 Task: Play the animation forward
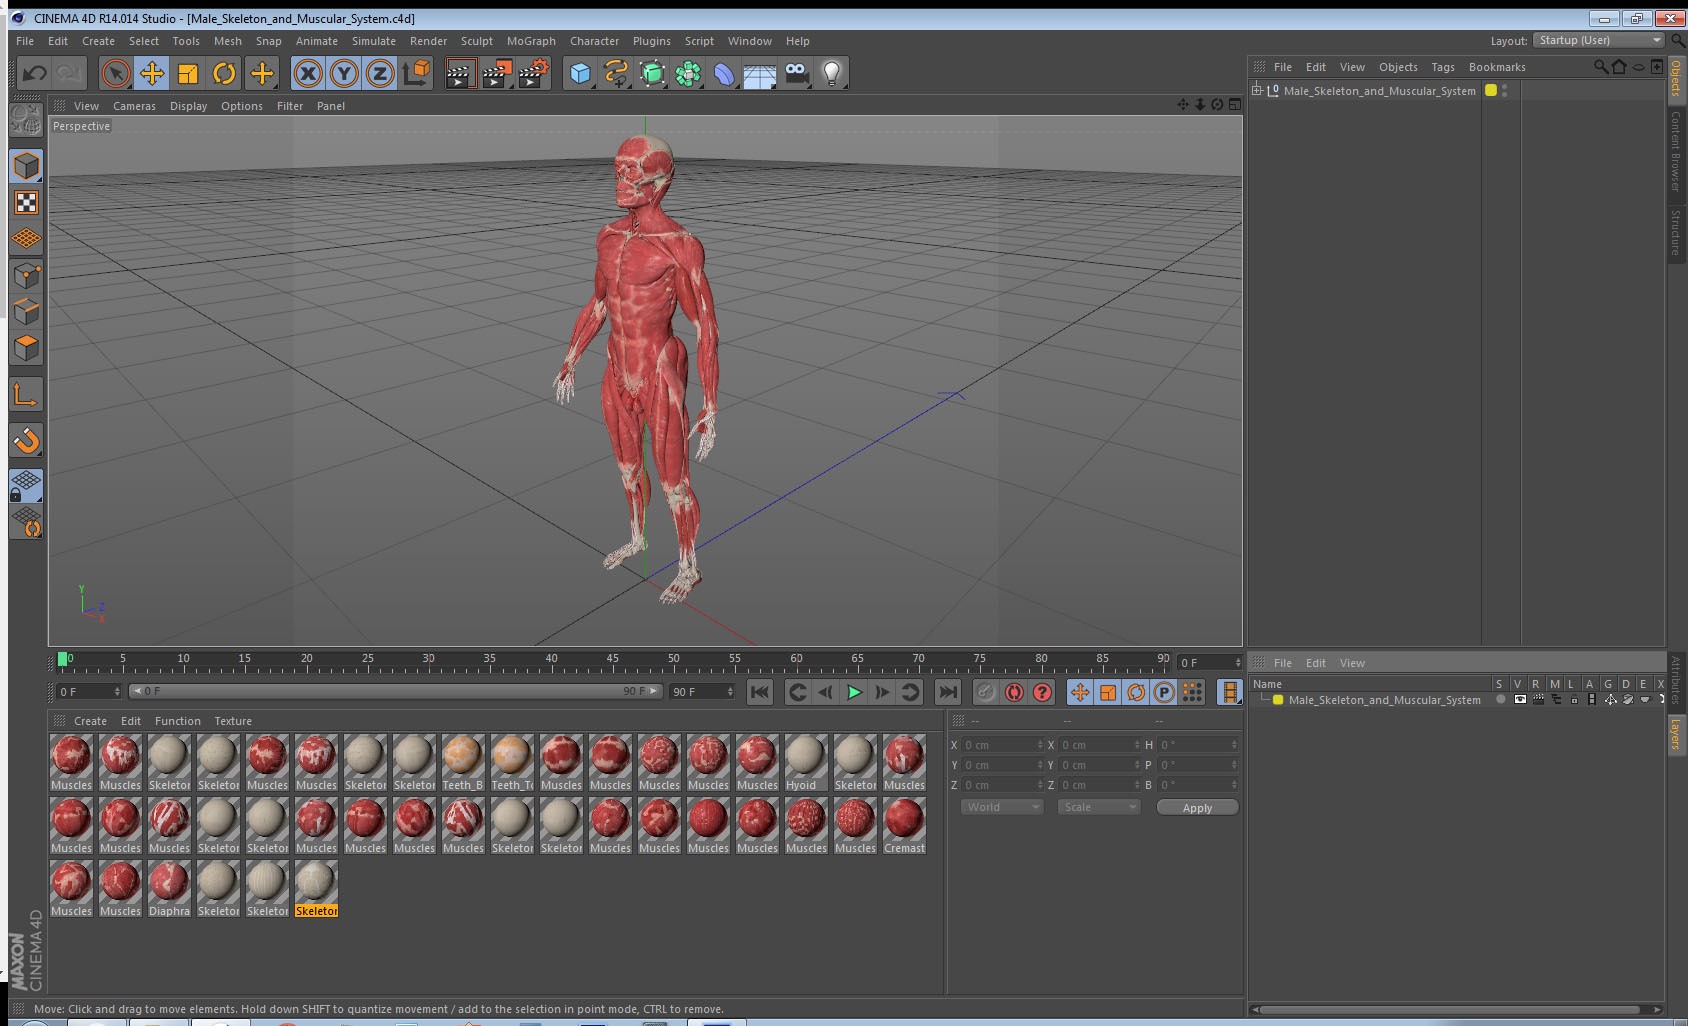point(854,692)
